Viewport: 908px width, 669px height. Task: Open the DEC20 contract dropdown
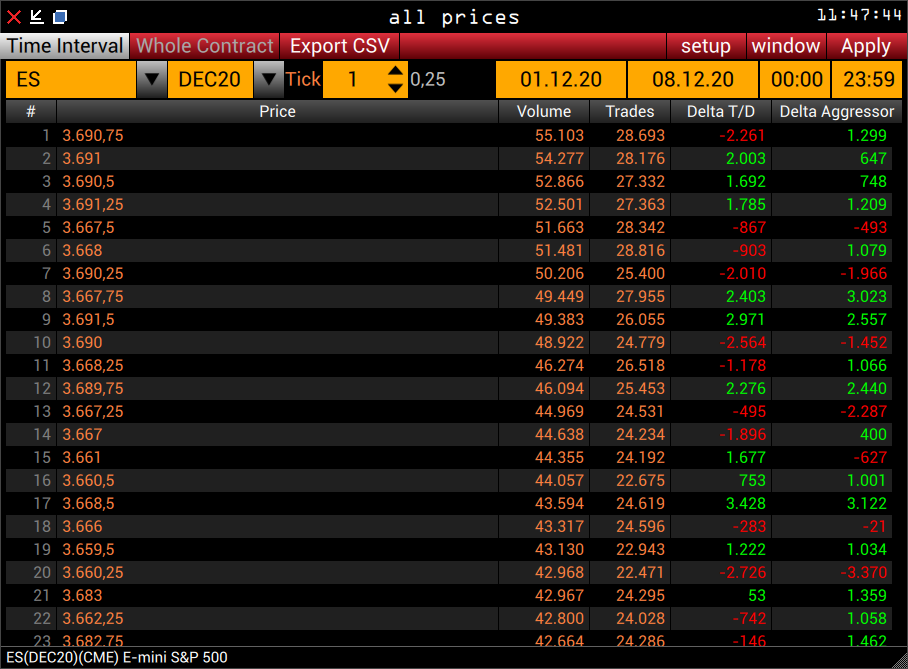(267, 79)
